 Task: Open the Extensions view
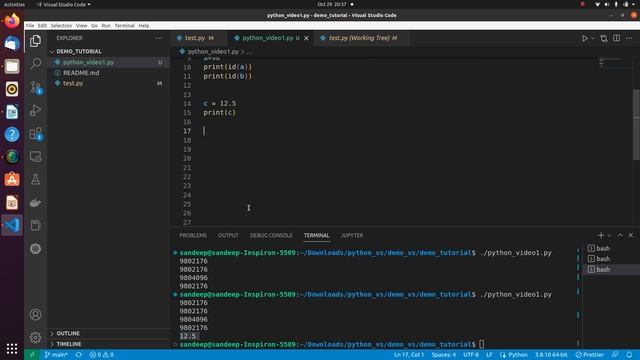pos(36,133)
